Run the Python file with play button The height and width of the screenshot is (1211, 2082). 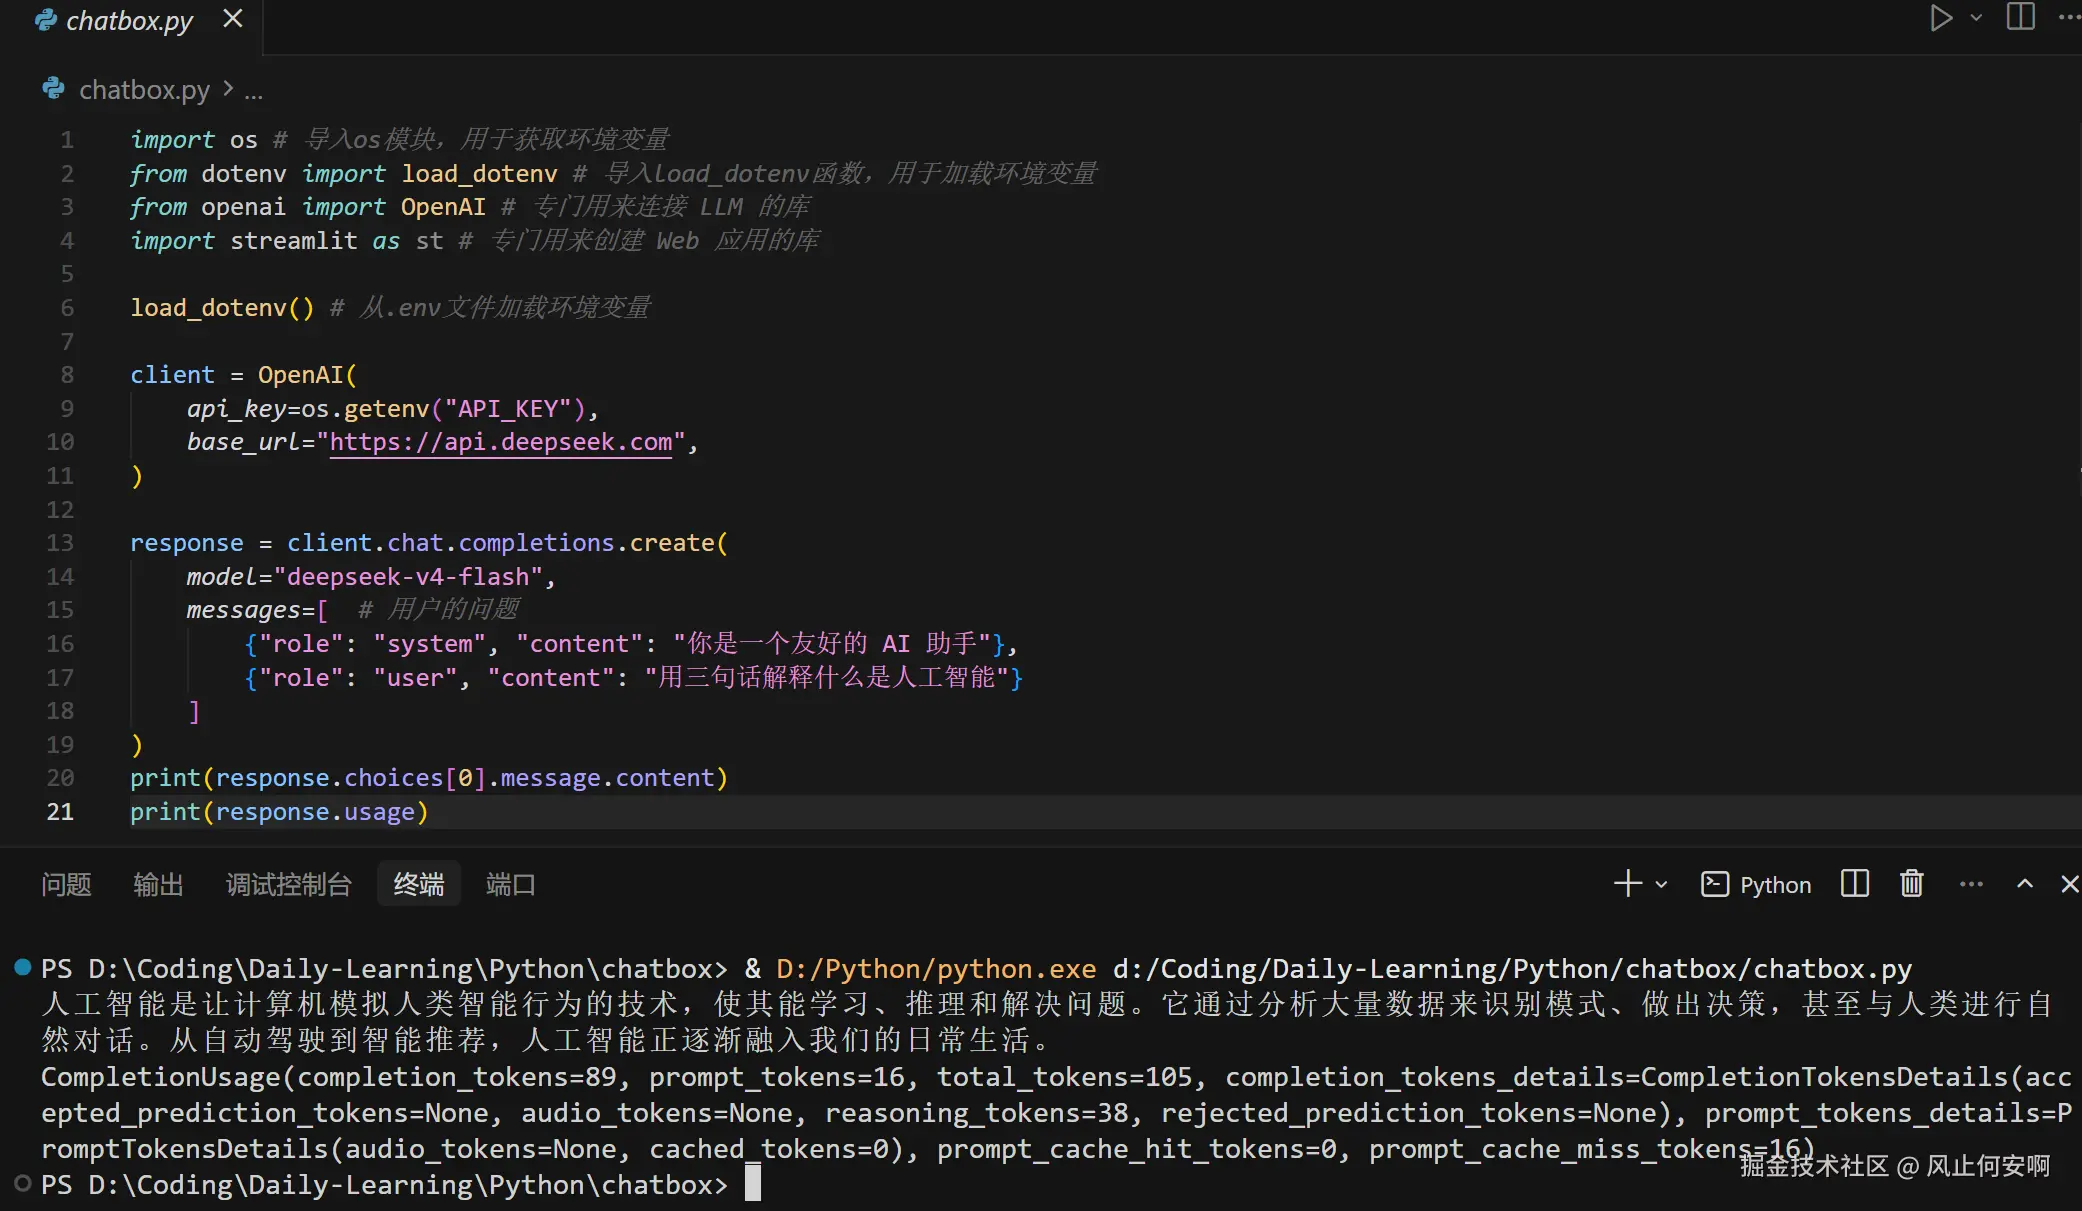1941,18
